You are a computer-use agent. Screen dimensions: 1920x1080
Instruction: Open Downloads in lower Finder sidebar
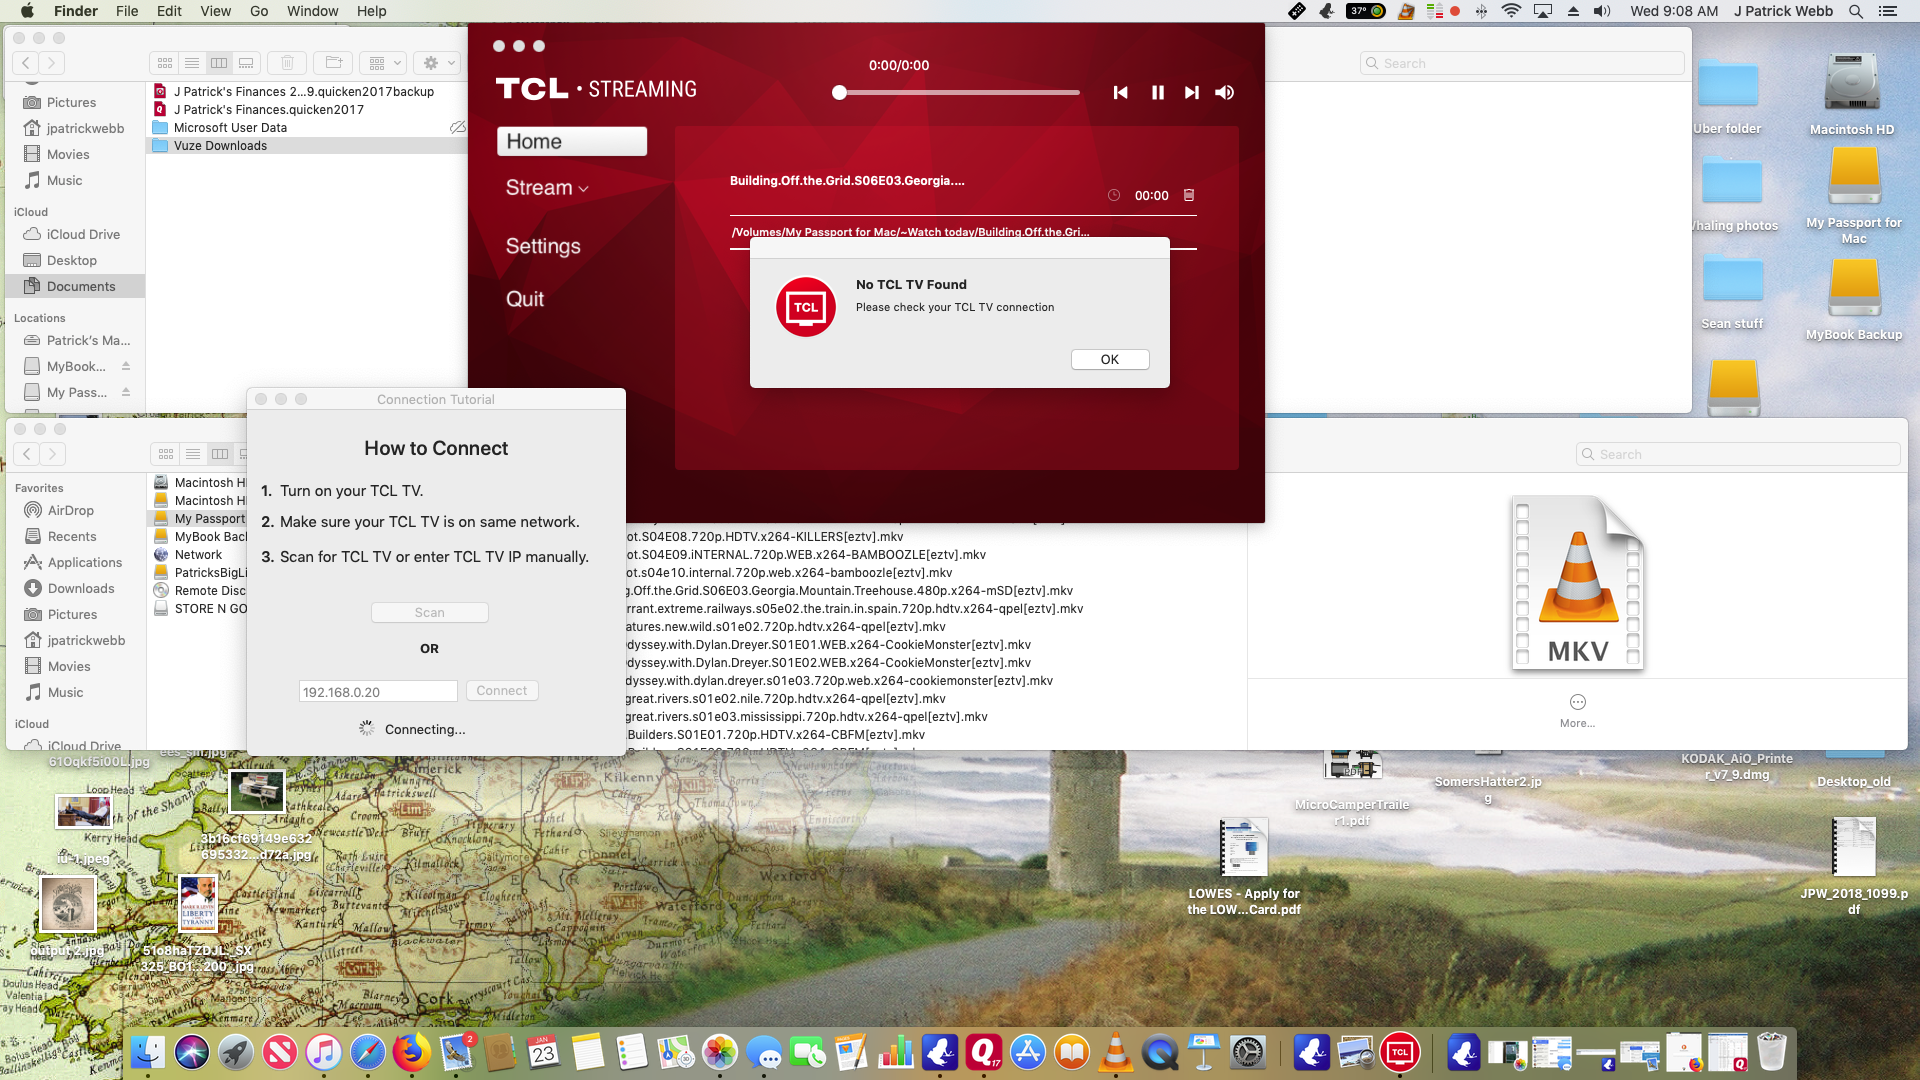pyautogui.click(x=76, y=588)
